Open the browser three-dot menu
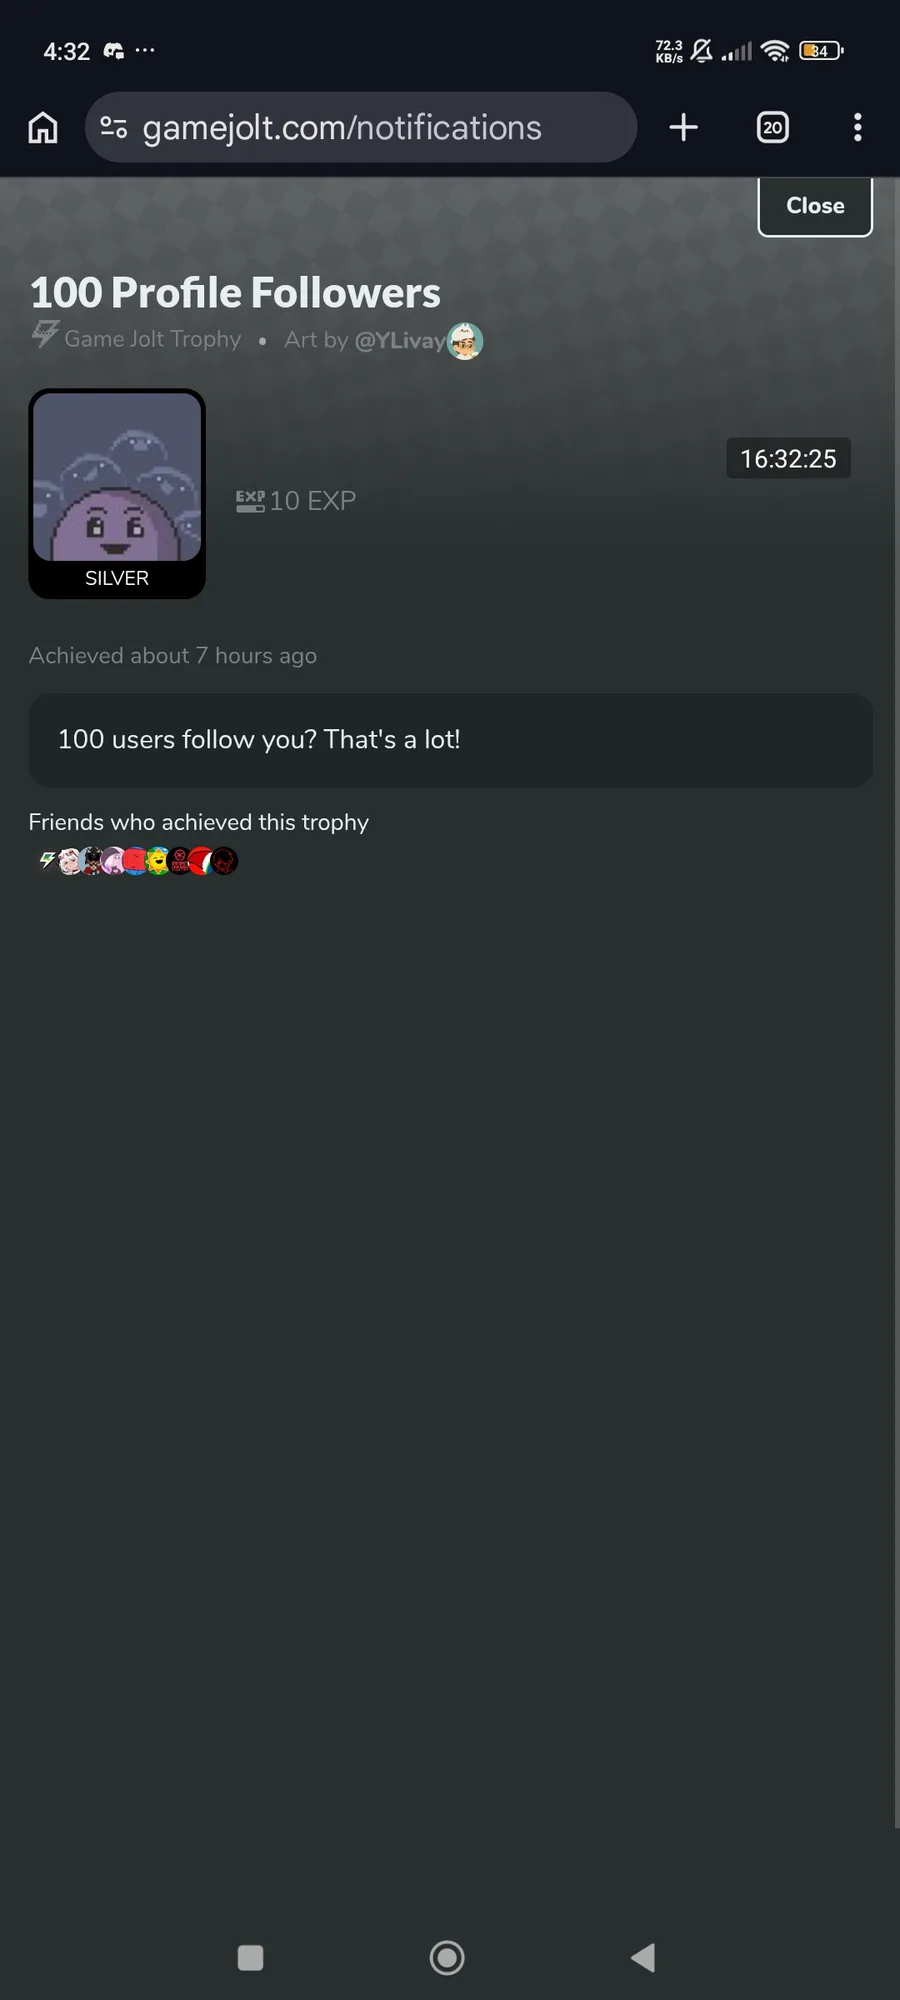Screen dimensions: 900x2000 click(857, 127)
